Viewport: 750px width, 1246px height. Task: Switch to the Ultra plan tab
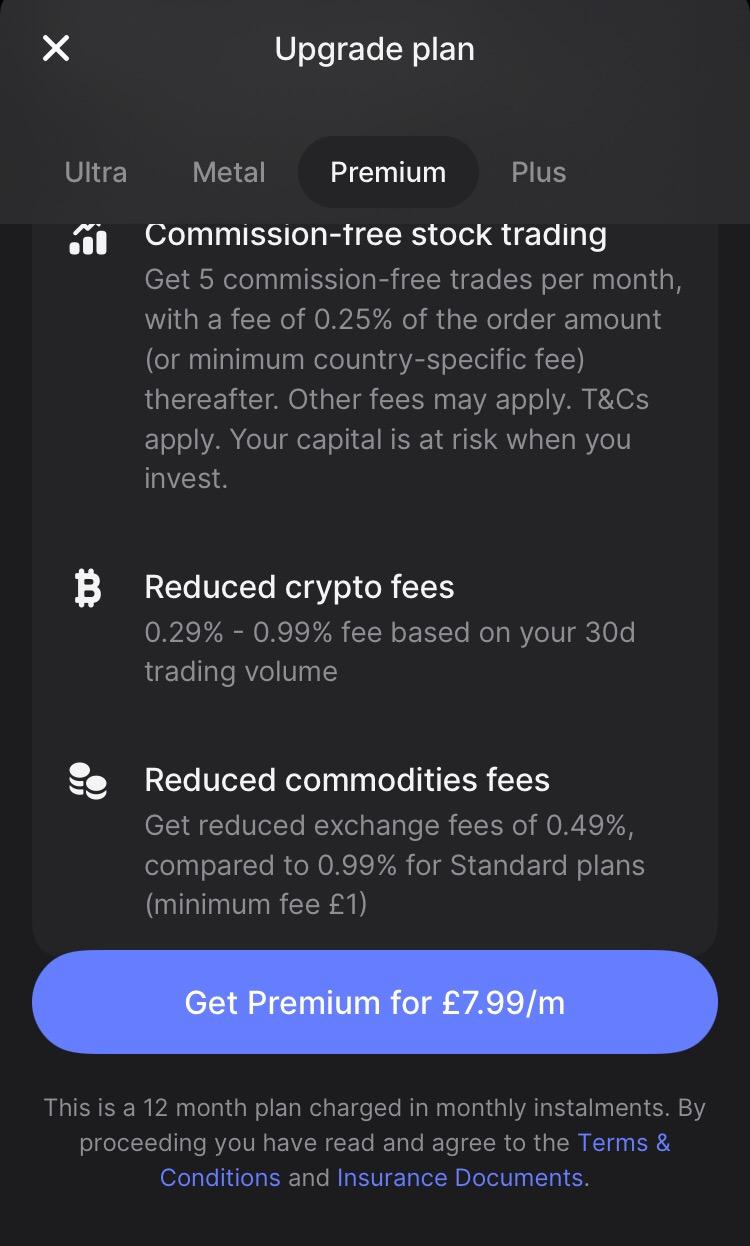click(x=96, y=172)
